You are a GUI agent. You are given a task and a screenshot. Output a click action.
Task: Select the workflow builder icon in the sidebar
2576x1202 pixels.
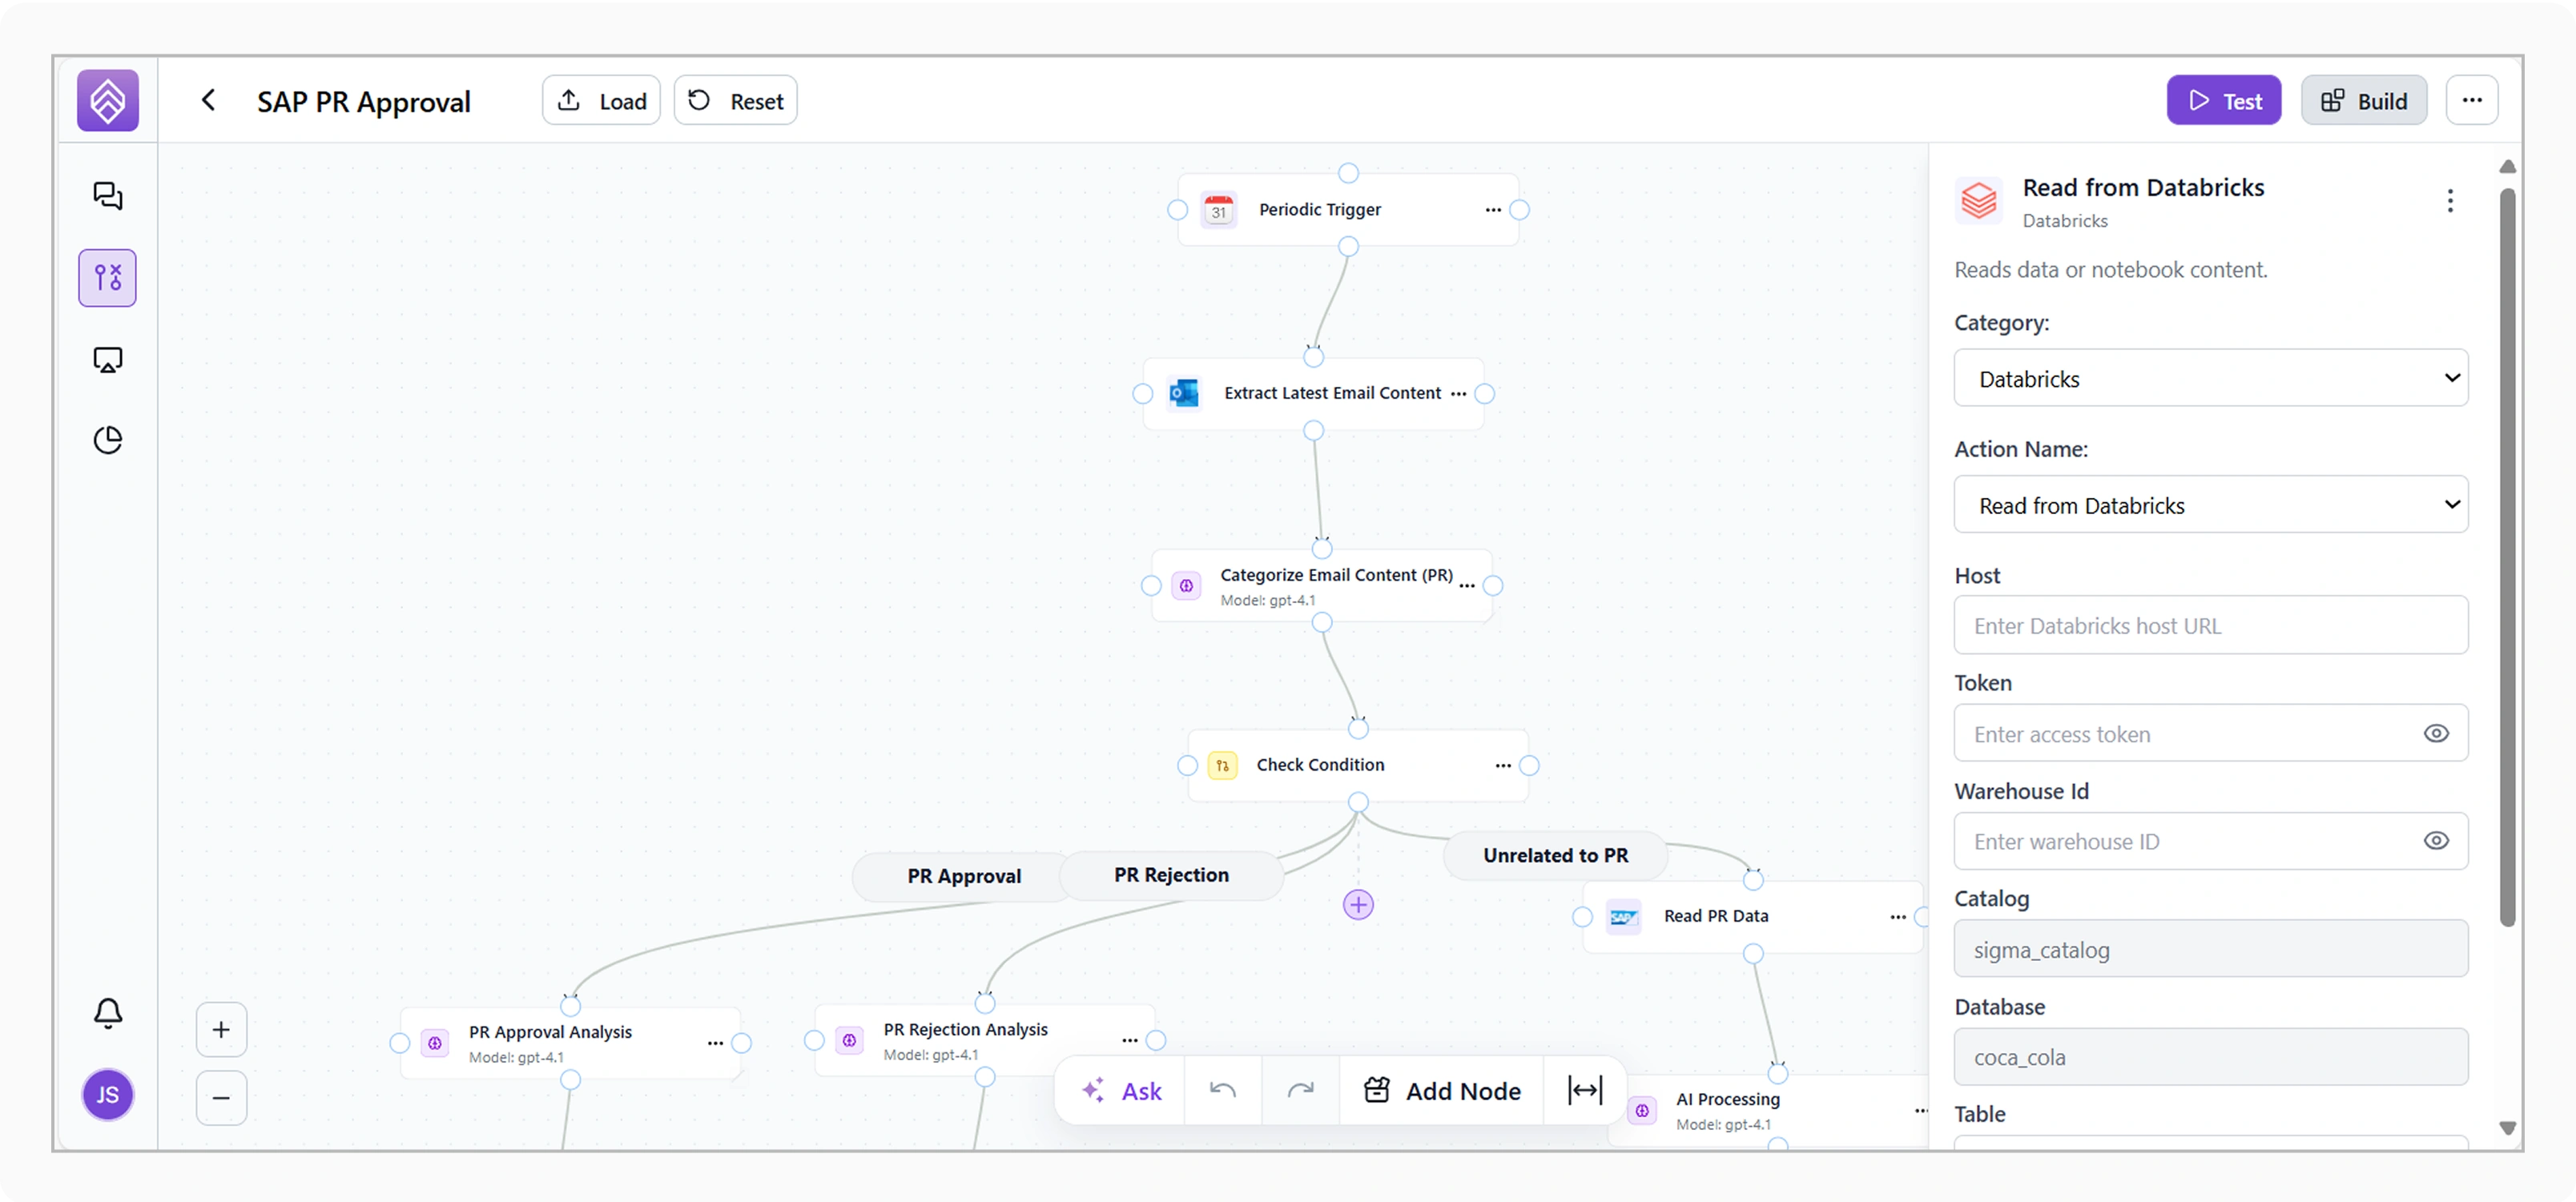[107, 278]
